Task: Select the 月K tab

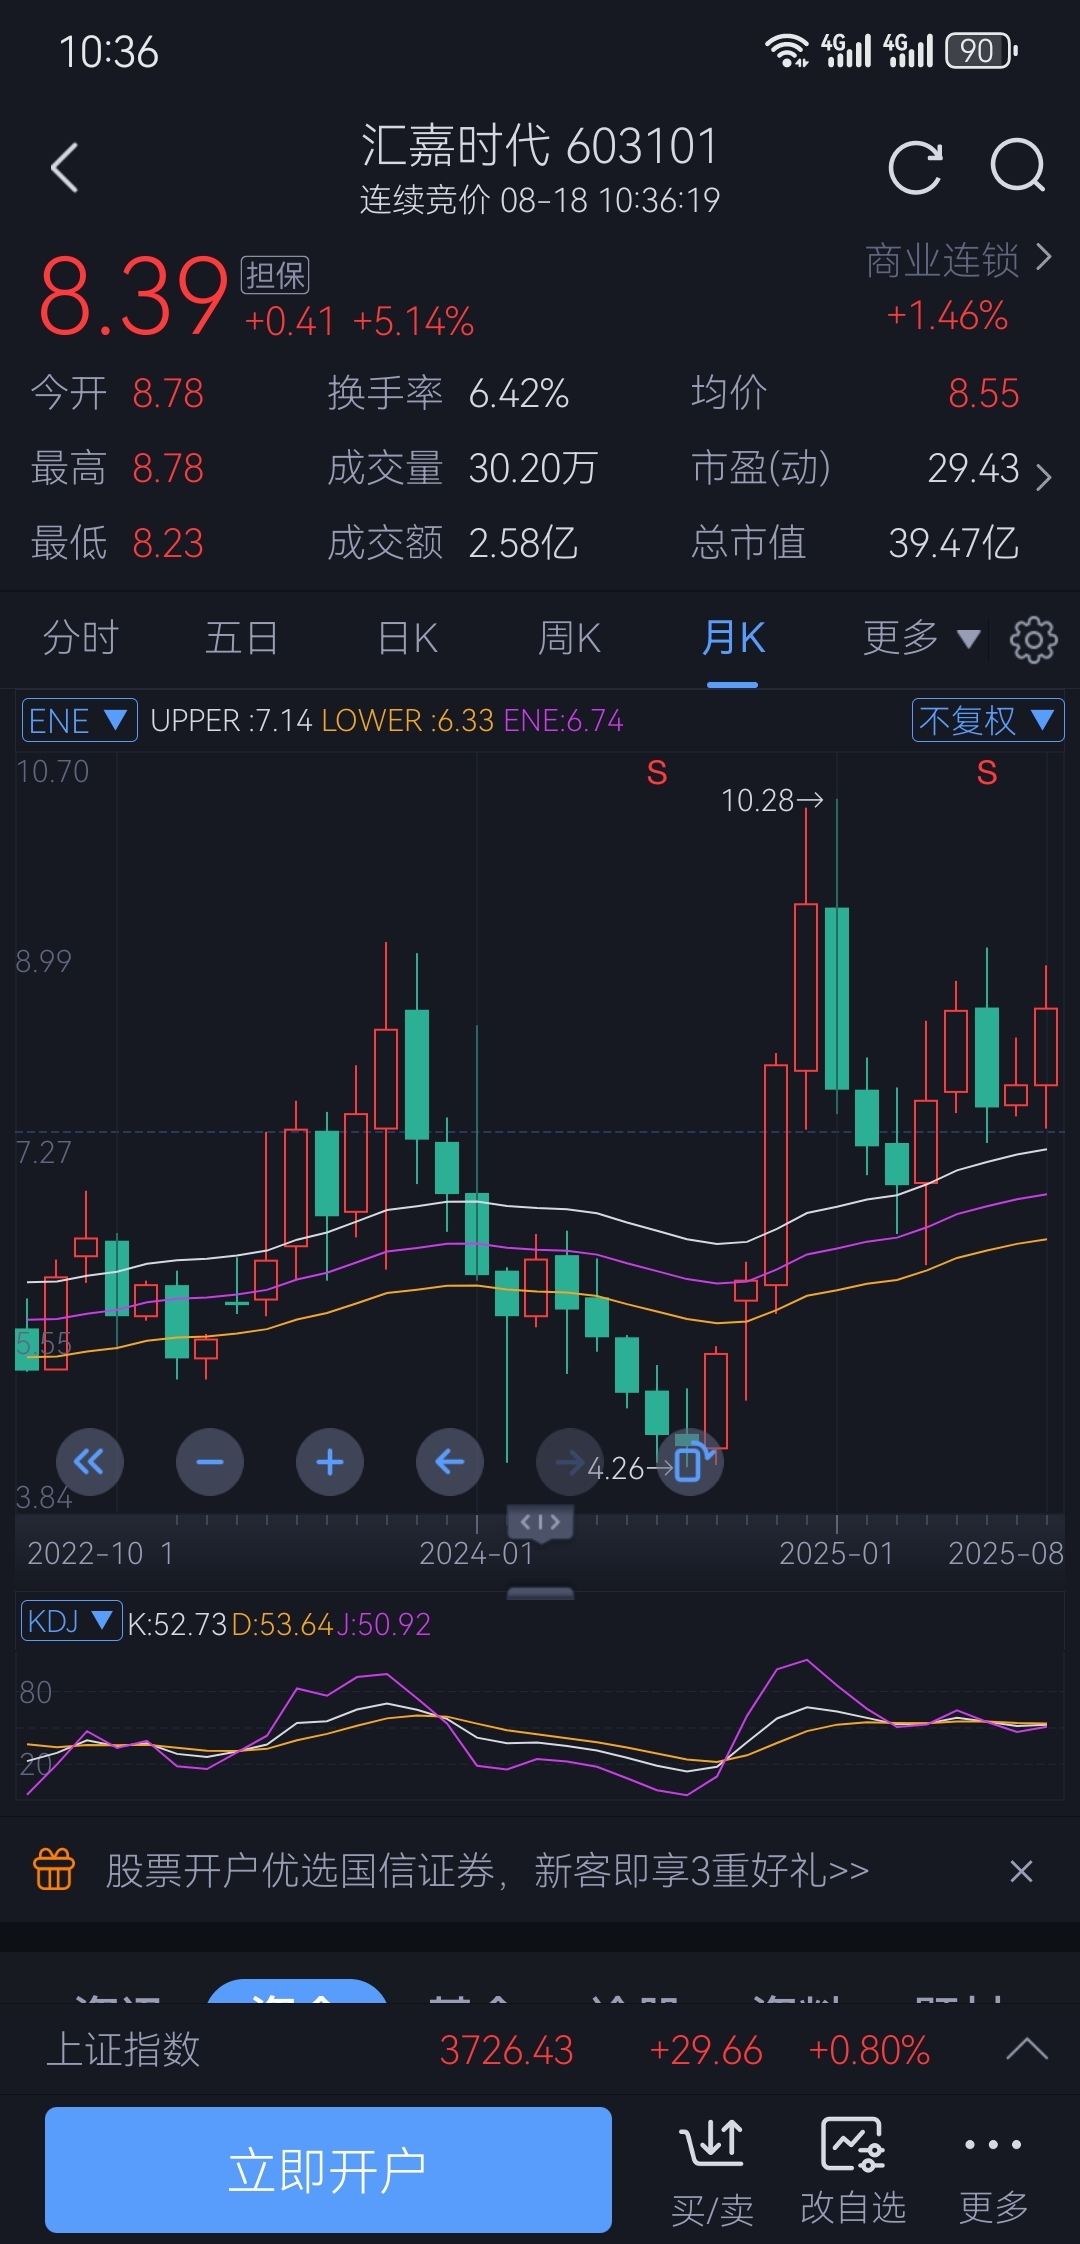Action: tap(732, 638)
